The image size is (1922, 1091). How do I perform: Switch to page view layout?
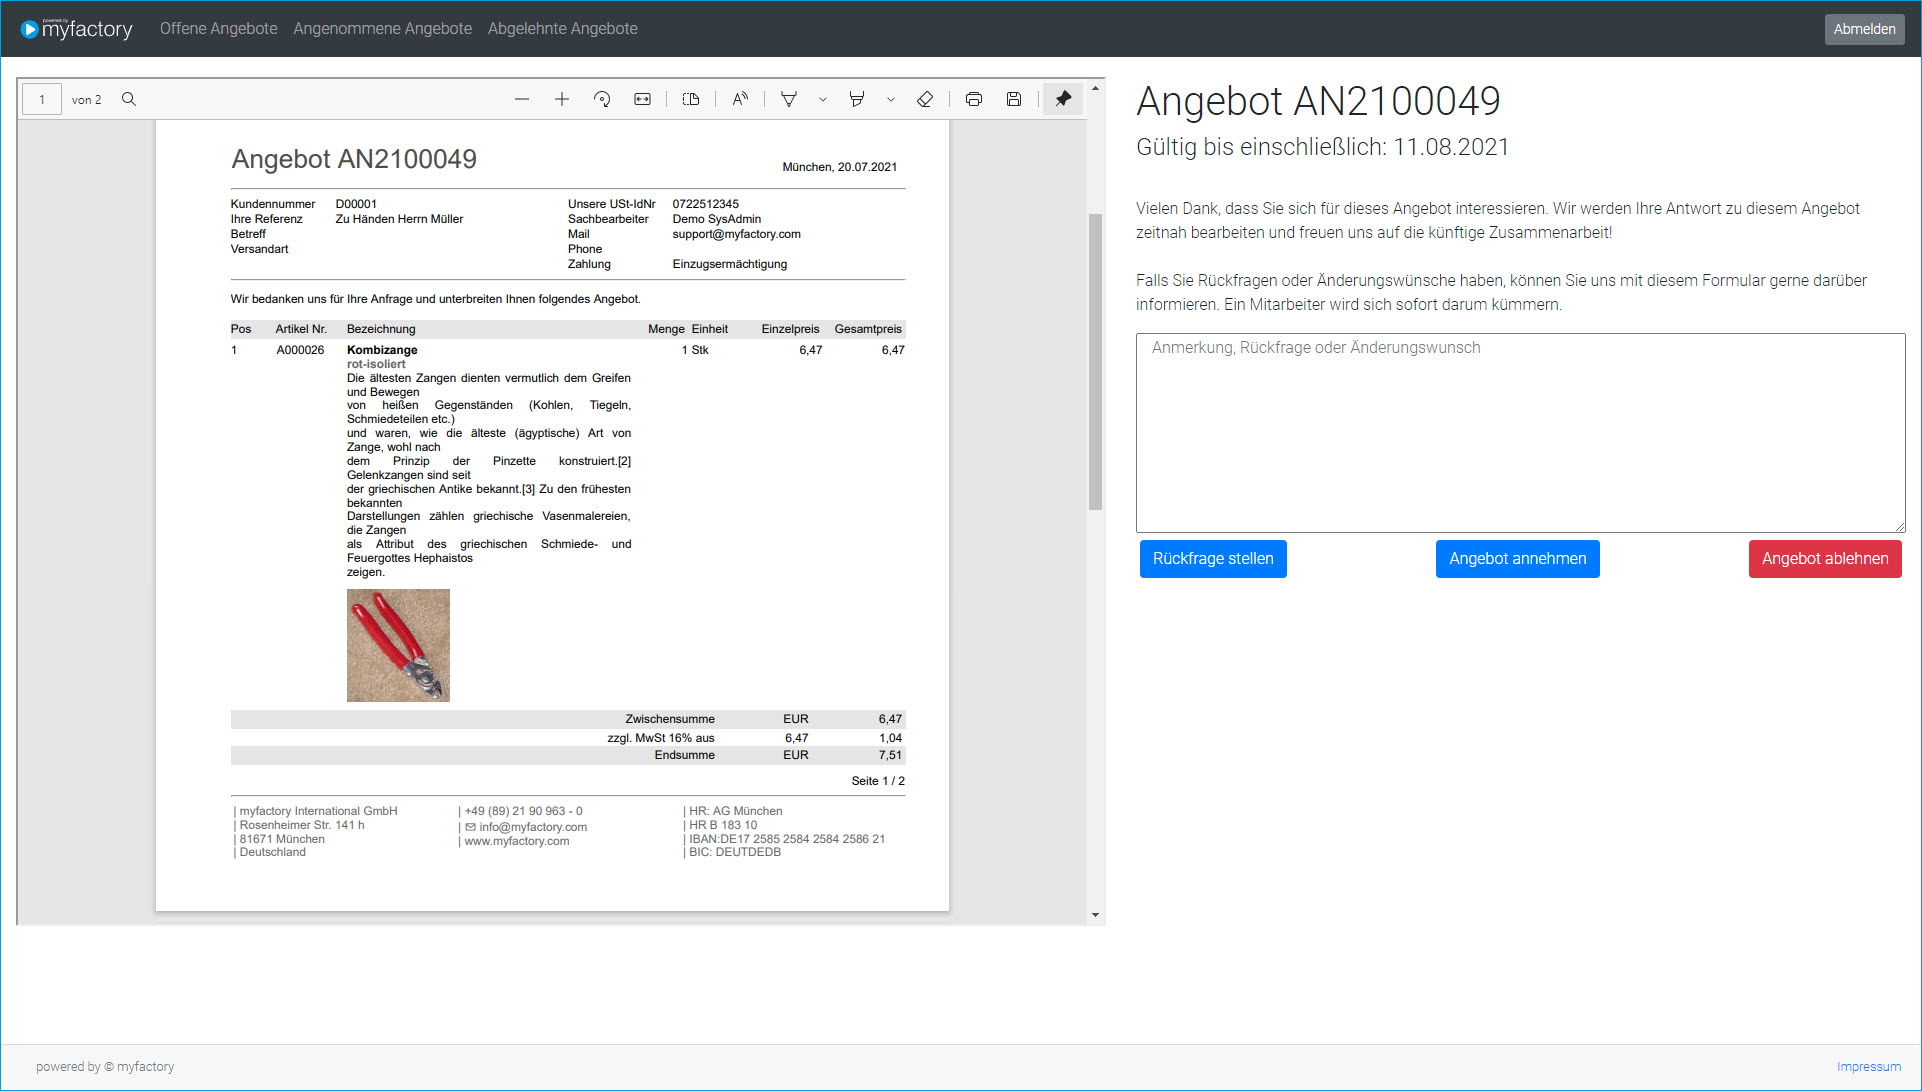pos(691,99)
